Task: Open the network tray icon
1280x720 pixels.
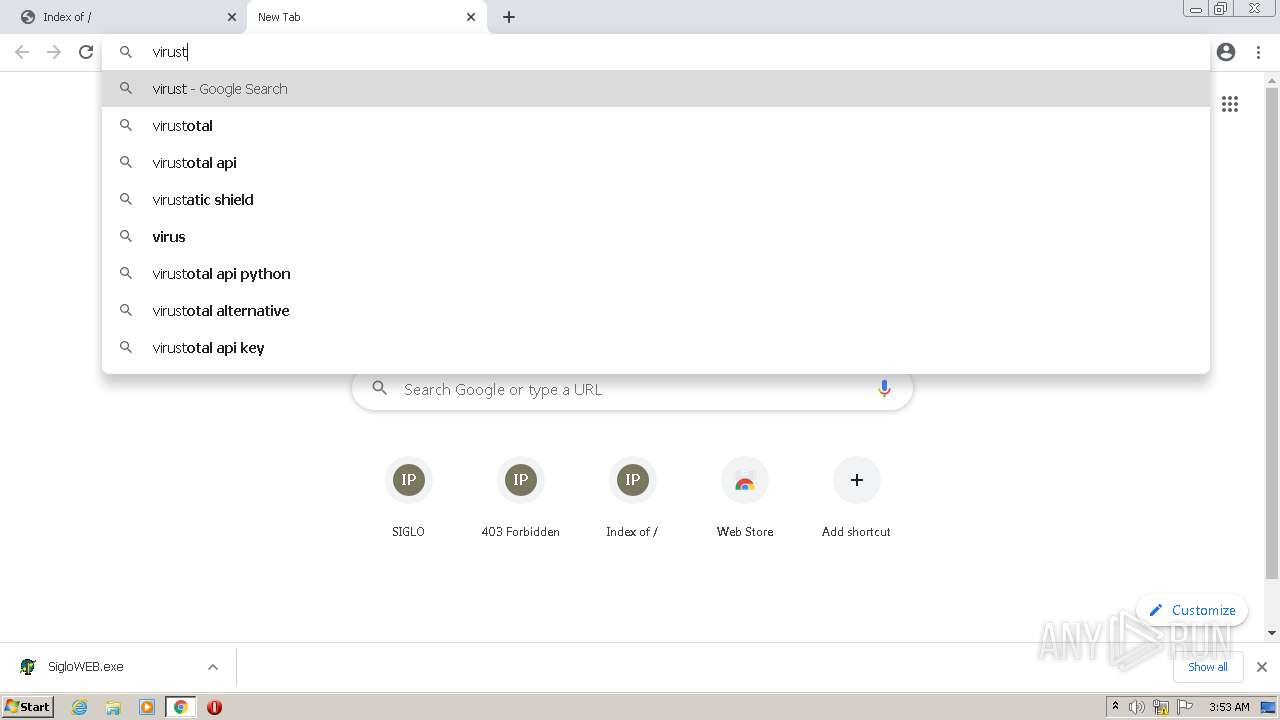Action: 1161,707
